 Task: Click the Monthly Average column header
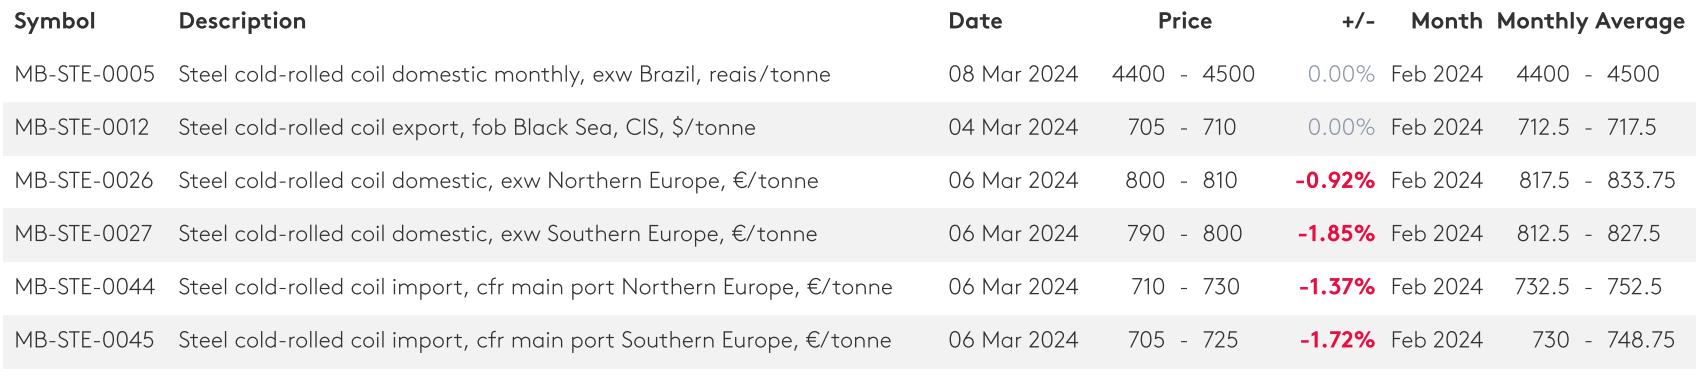[x=1590, y=22]
